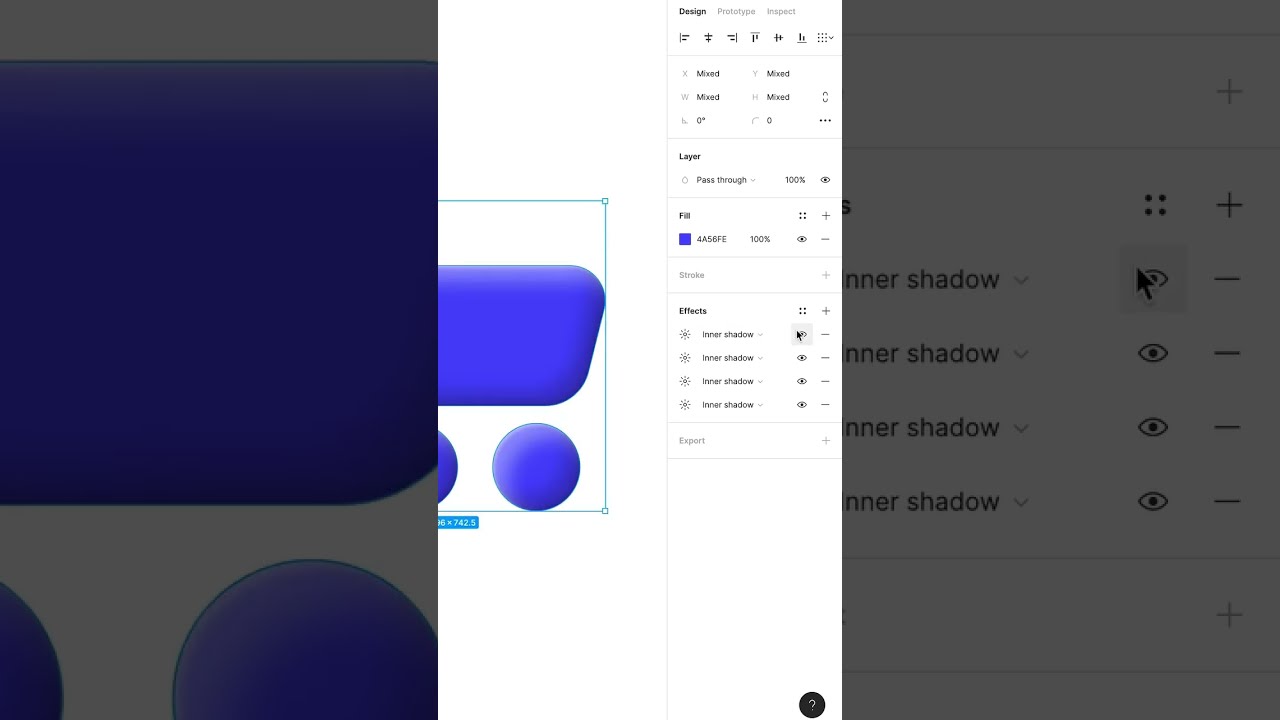Align selection to top
This screenshot has height=720, width=1280.
click(x=755, y=38)
